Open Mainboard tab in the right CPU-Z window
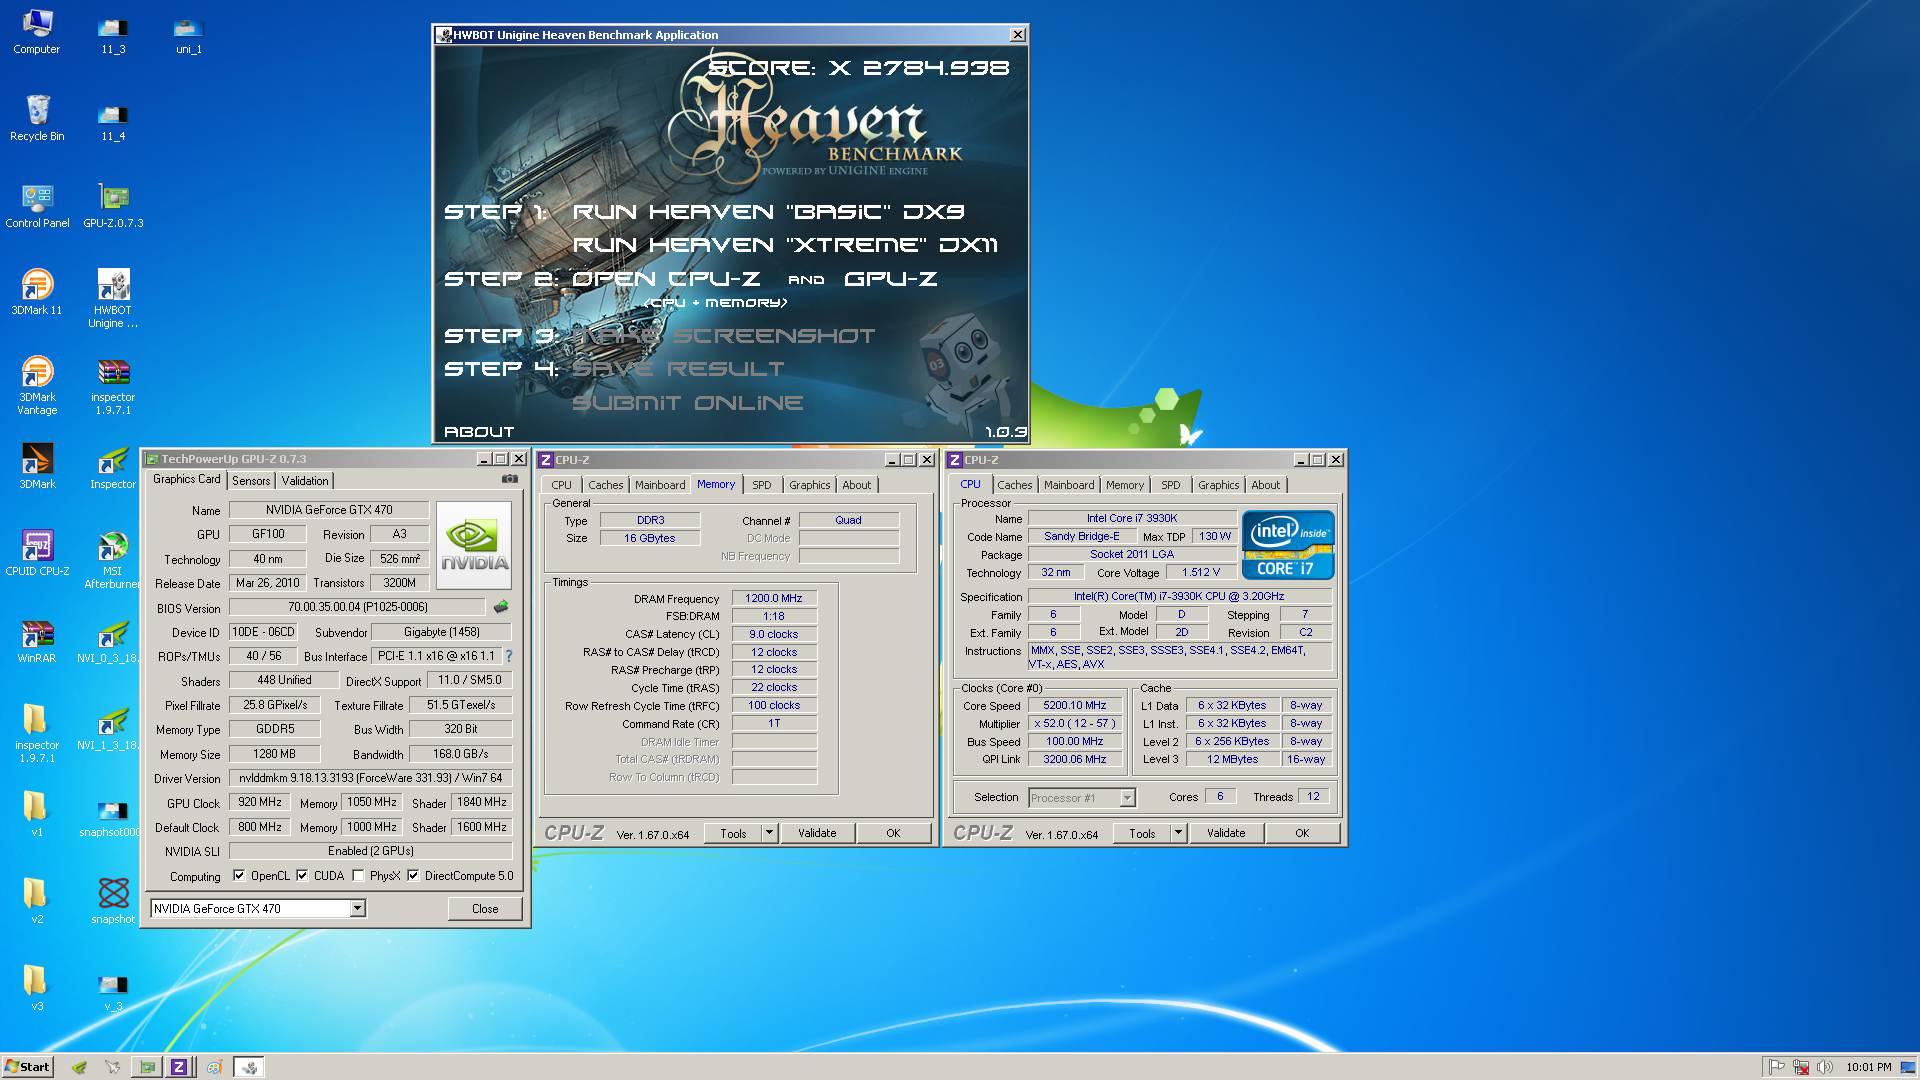The width and height of the screenshot is (1920, 1080). tap(1069, 485)
